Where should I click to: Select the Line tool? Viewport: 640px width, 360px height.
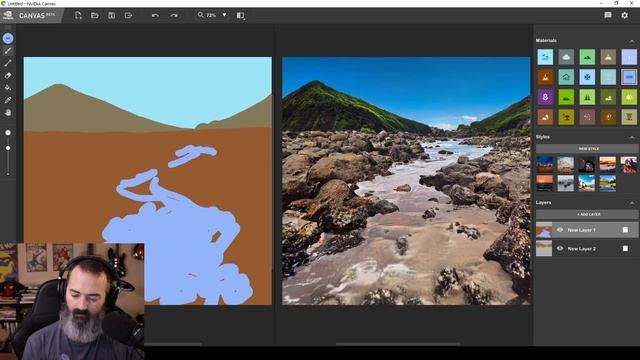tap(8, 63)
